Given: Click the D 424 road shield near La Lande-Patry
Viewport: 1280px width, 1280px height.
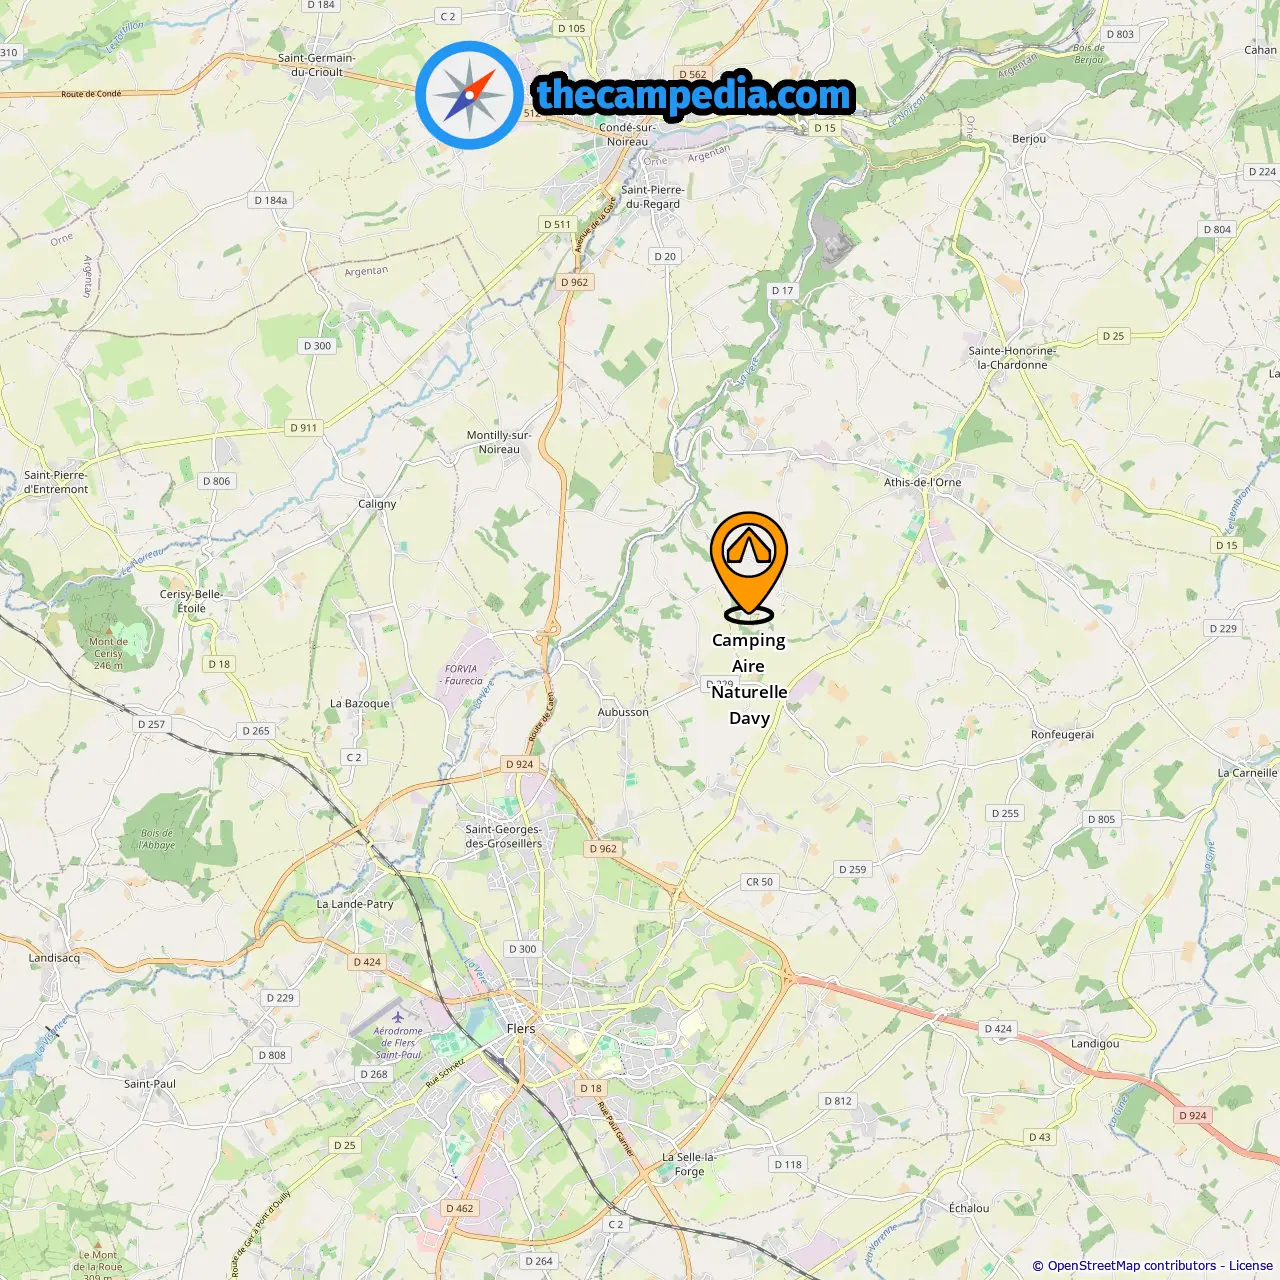Looking at the screenshot, I should [x=367, y=962].
